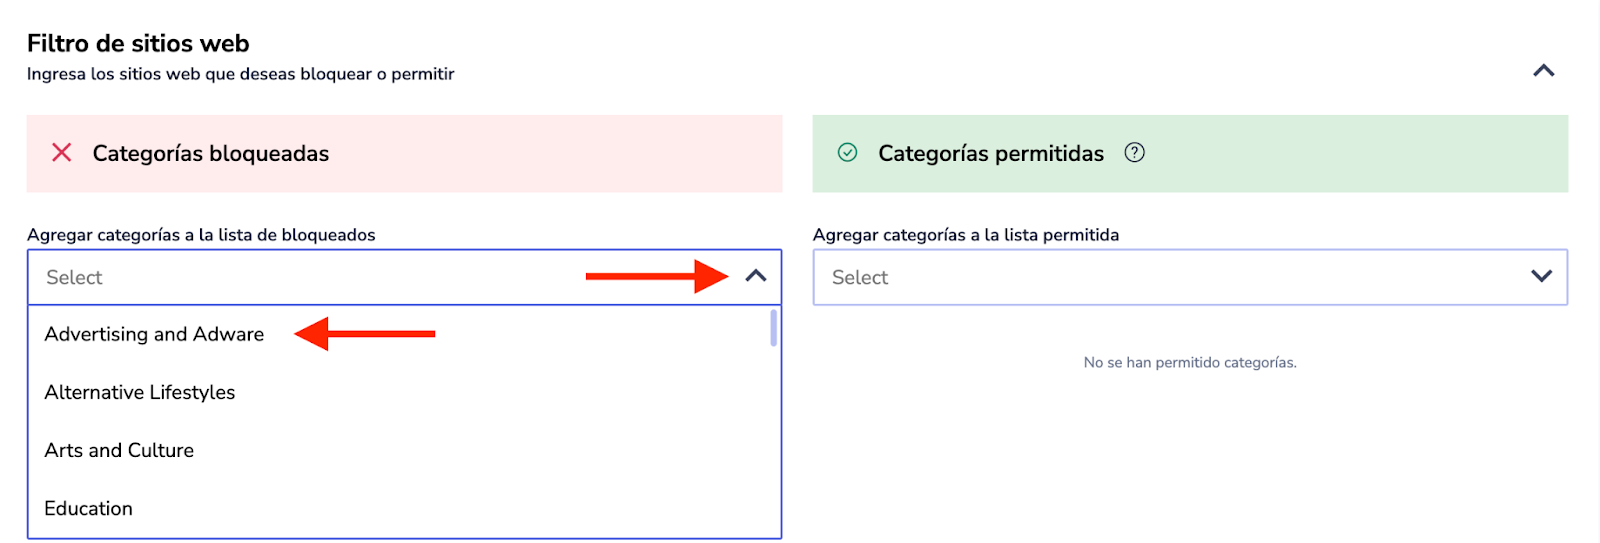Click the Categorías permitidas header text
The image size is (1600, 543).
(990, 153)
